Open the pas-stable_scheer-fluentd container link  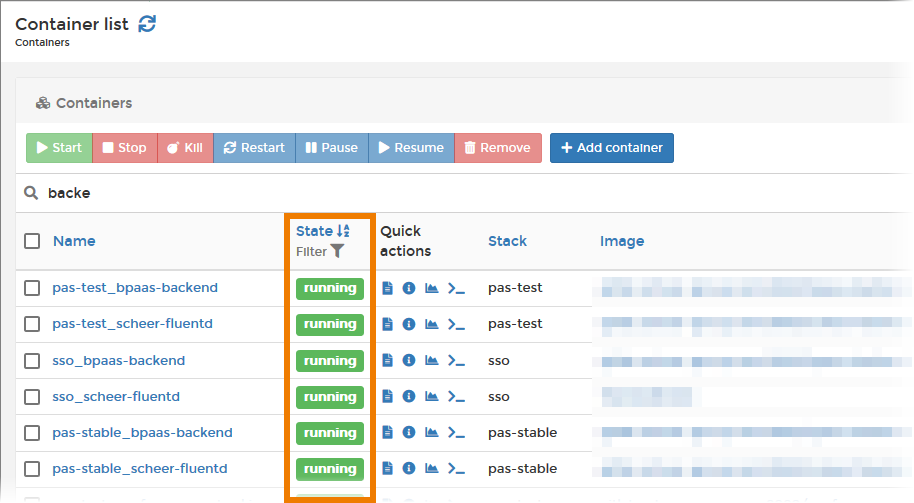pos(140,469)
